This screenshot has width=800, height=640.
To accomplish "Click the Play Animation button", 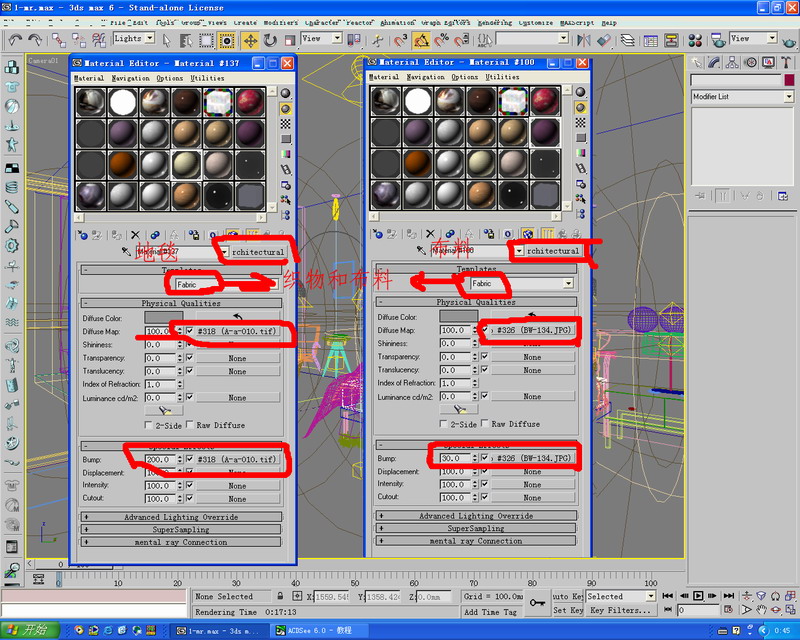I will (x=698, y=596).
